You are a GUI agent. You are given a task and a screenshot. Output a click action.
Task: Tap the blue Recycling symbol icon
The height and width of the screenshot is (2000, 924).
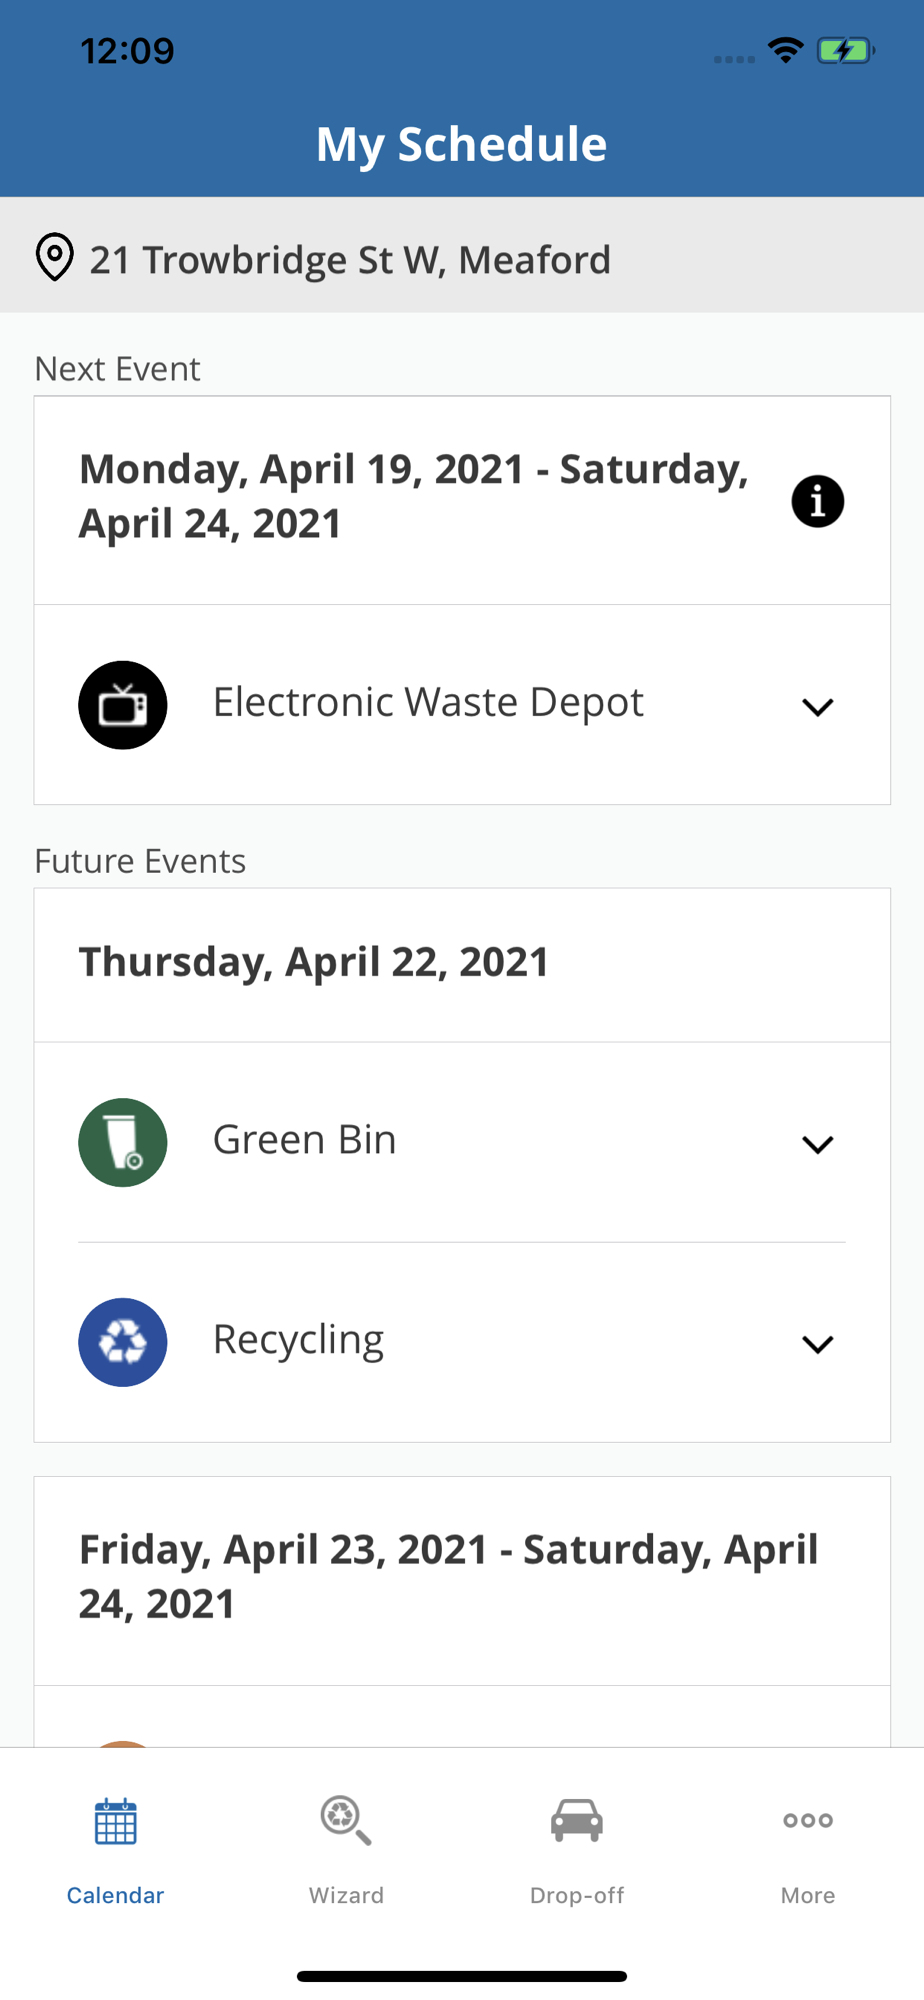coord(123,1342)
